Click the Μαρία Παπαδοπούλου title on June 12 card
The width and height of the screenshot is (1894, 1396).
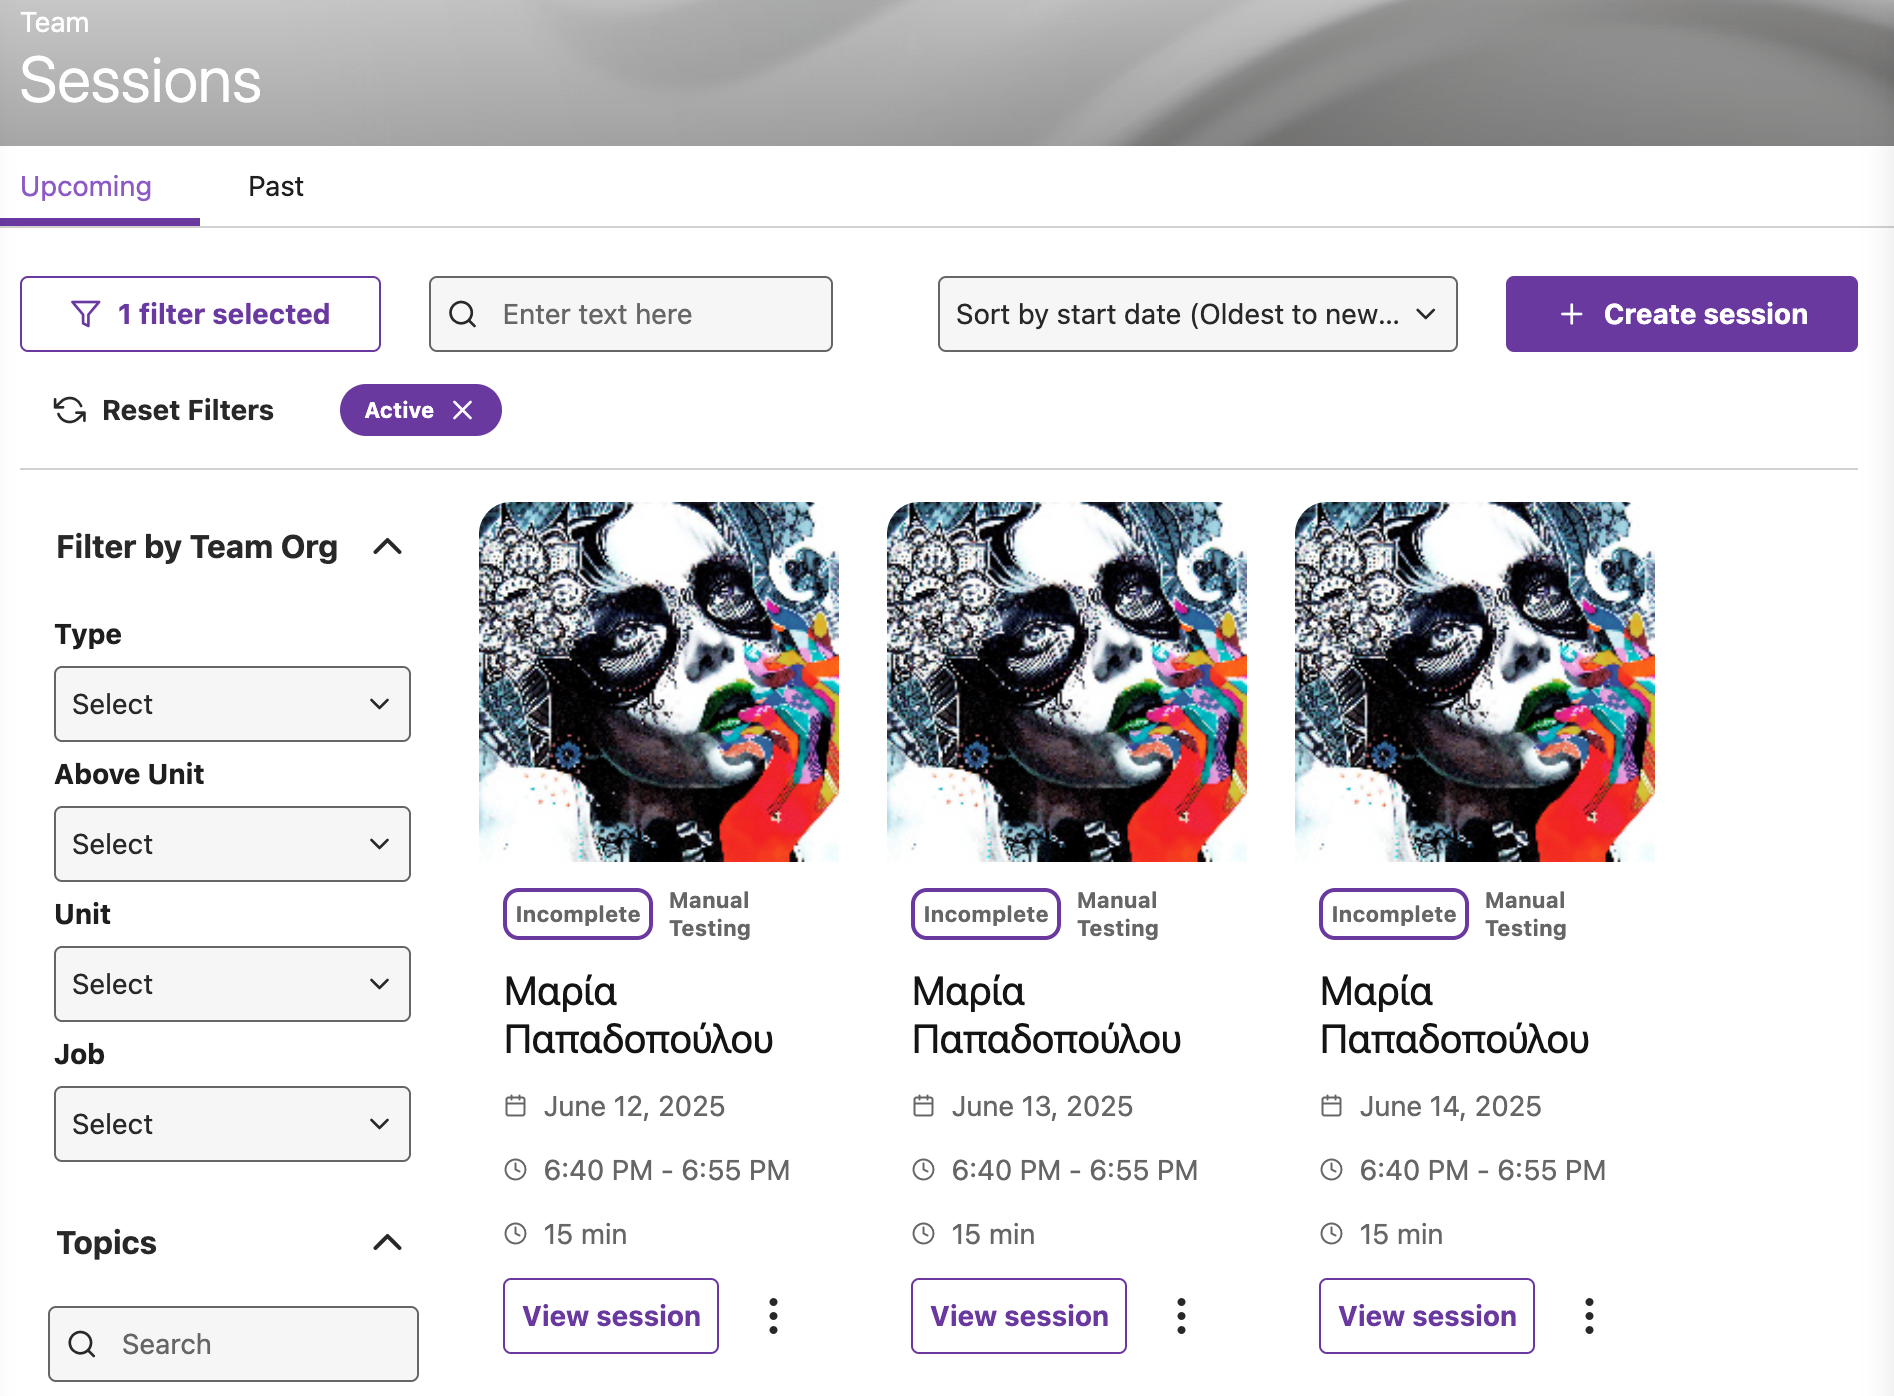638,1015
